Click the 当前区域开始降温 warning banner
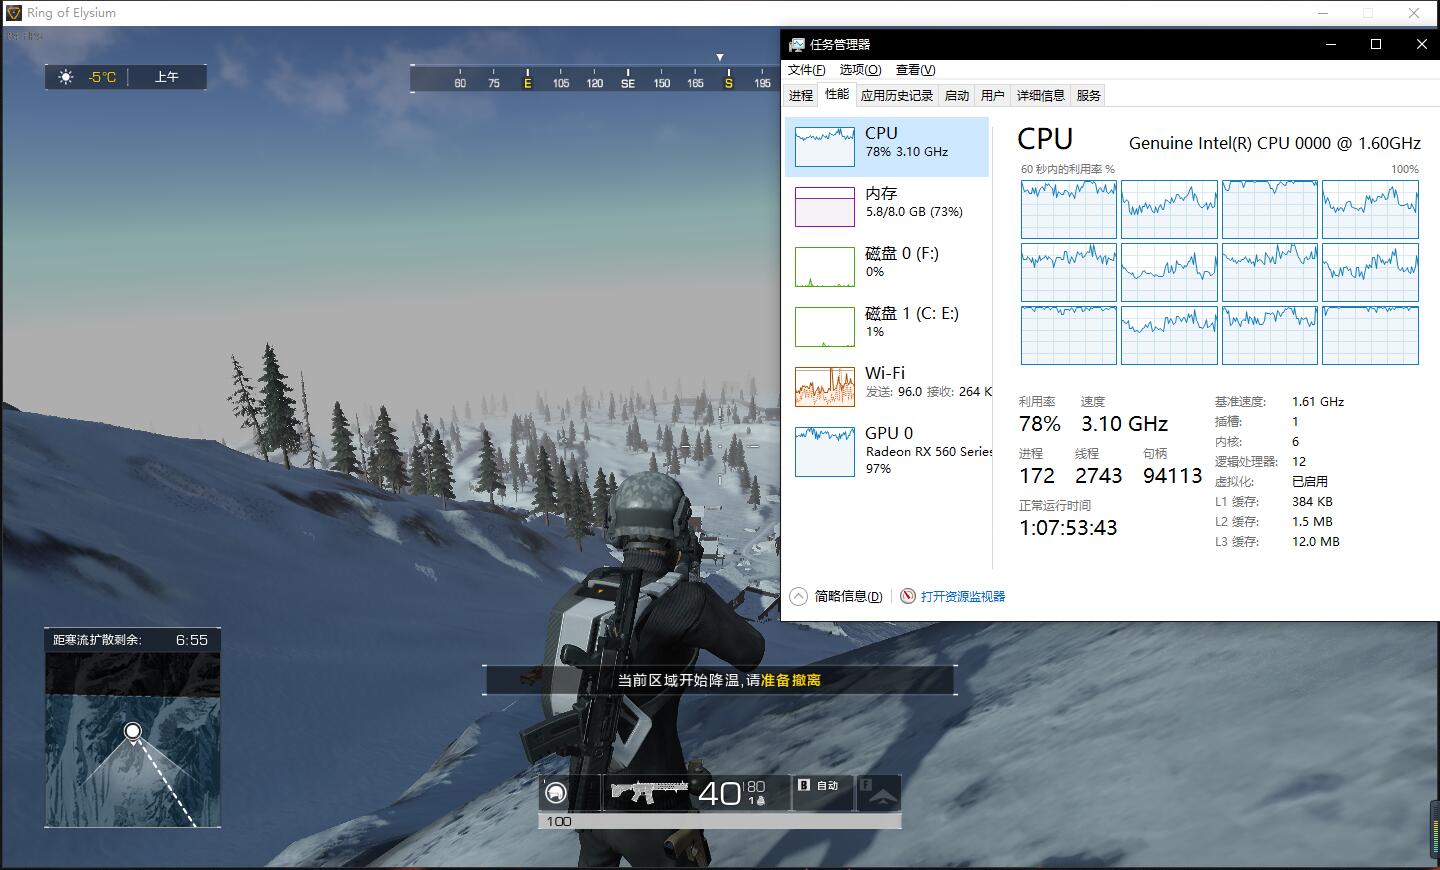Viewport: 1440px width, 870px height. (720, 680)
